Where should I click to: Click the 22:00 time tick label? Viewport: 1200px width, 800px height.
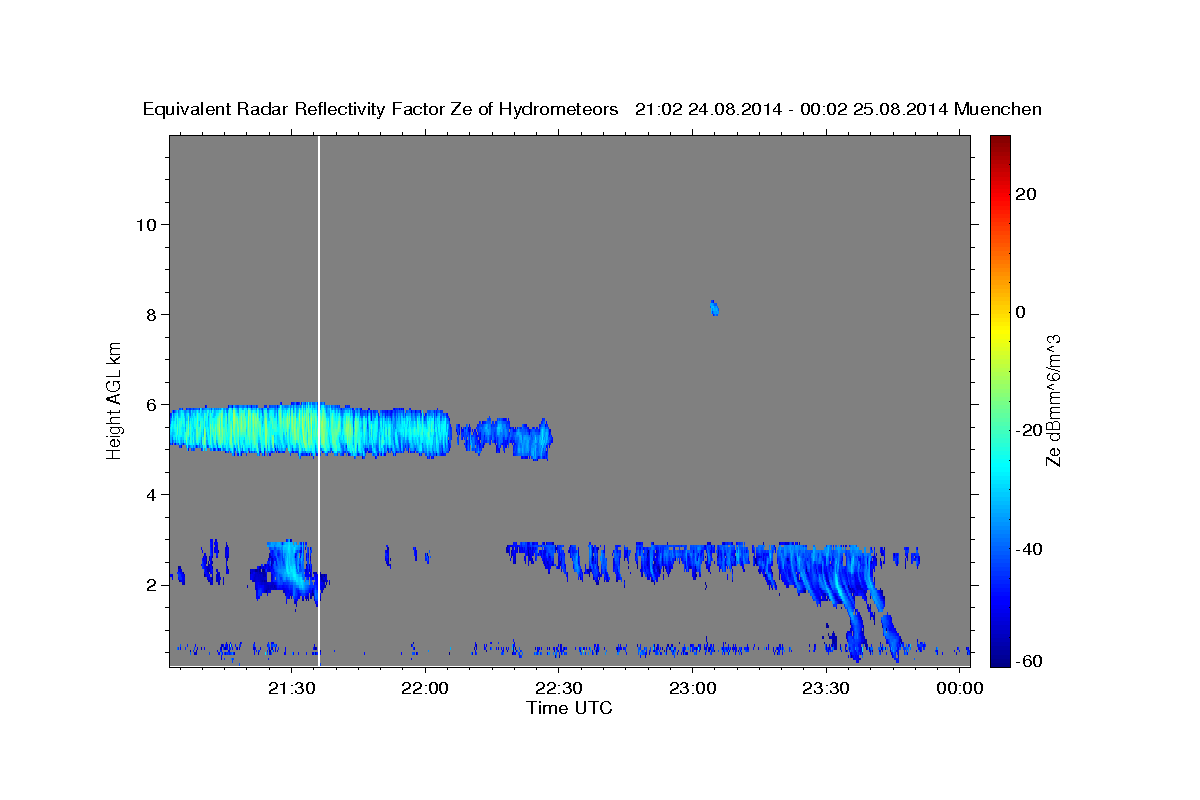425,688
